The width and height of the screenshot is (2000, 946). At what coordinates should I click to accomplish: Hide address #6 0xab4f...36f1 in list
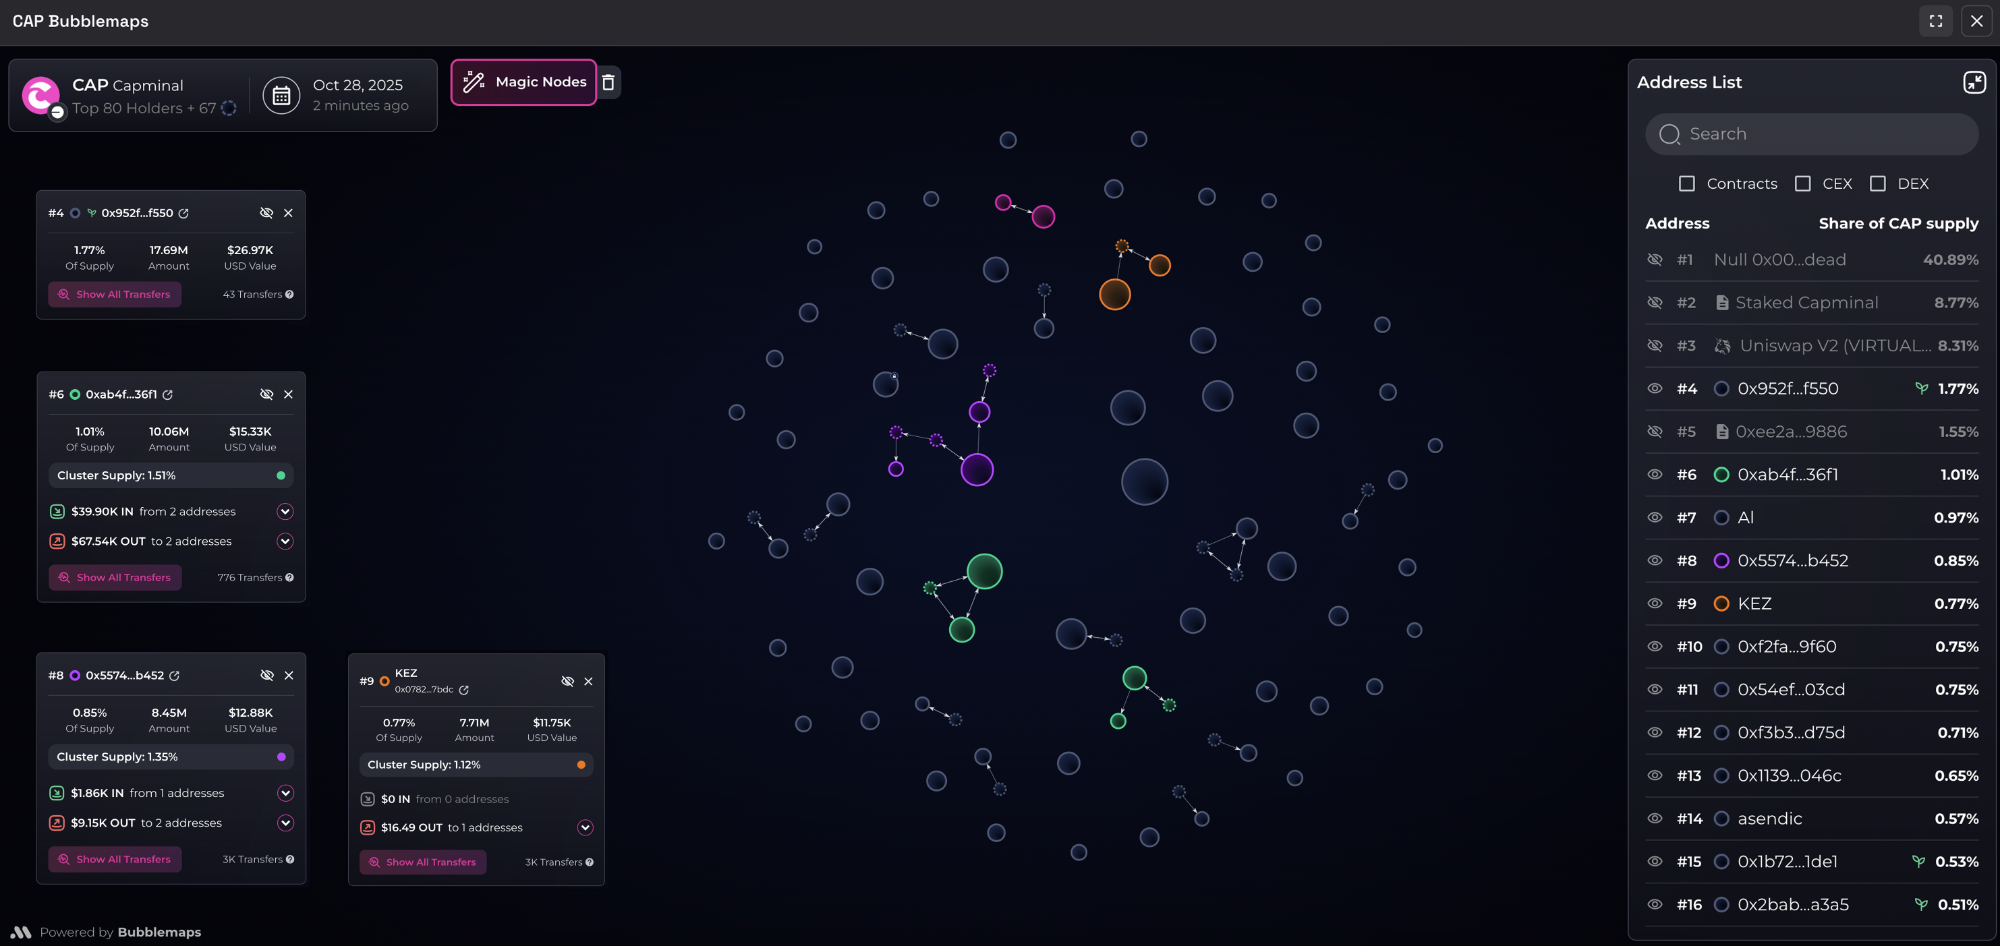click(1655, 475)
